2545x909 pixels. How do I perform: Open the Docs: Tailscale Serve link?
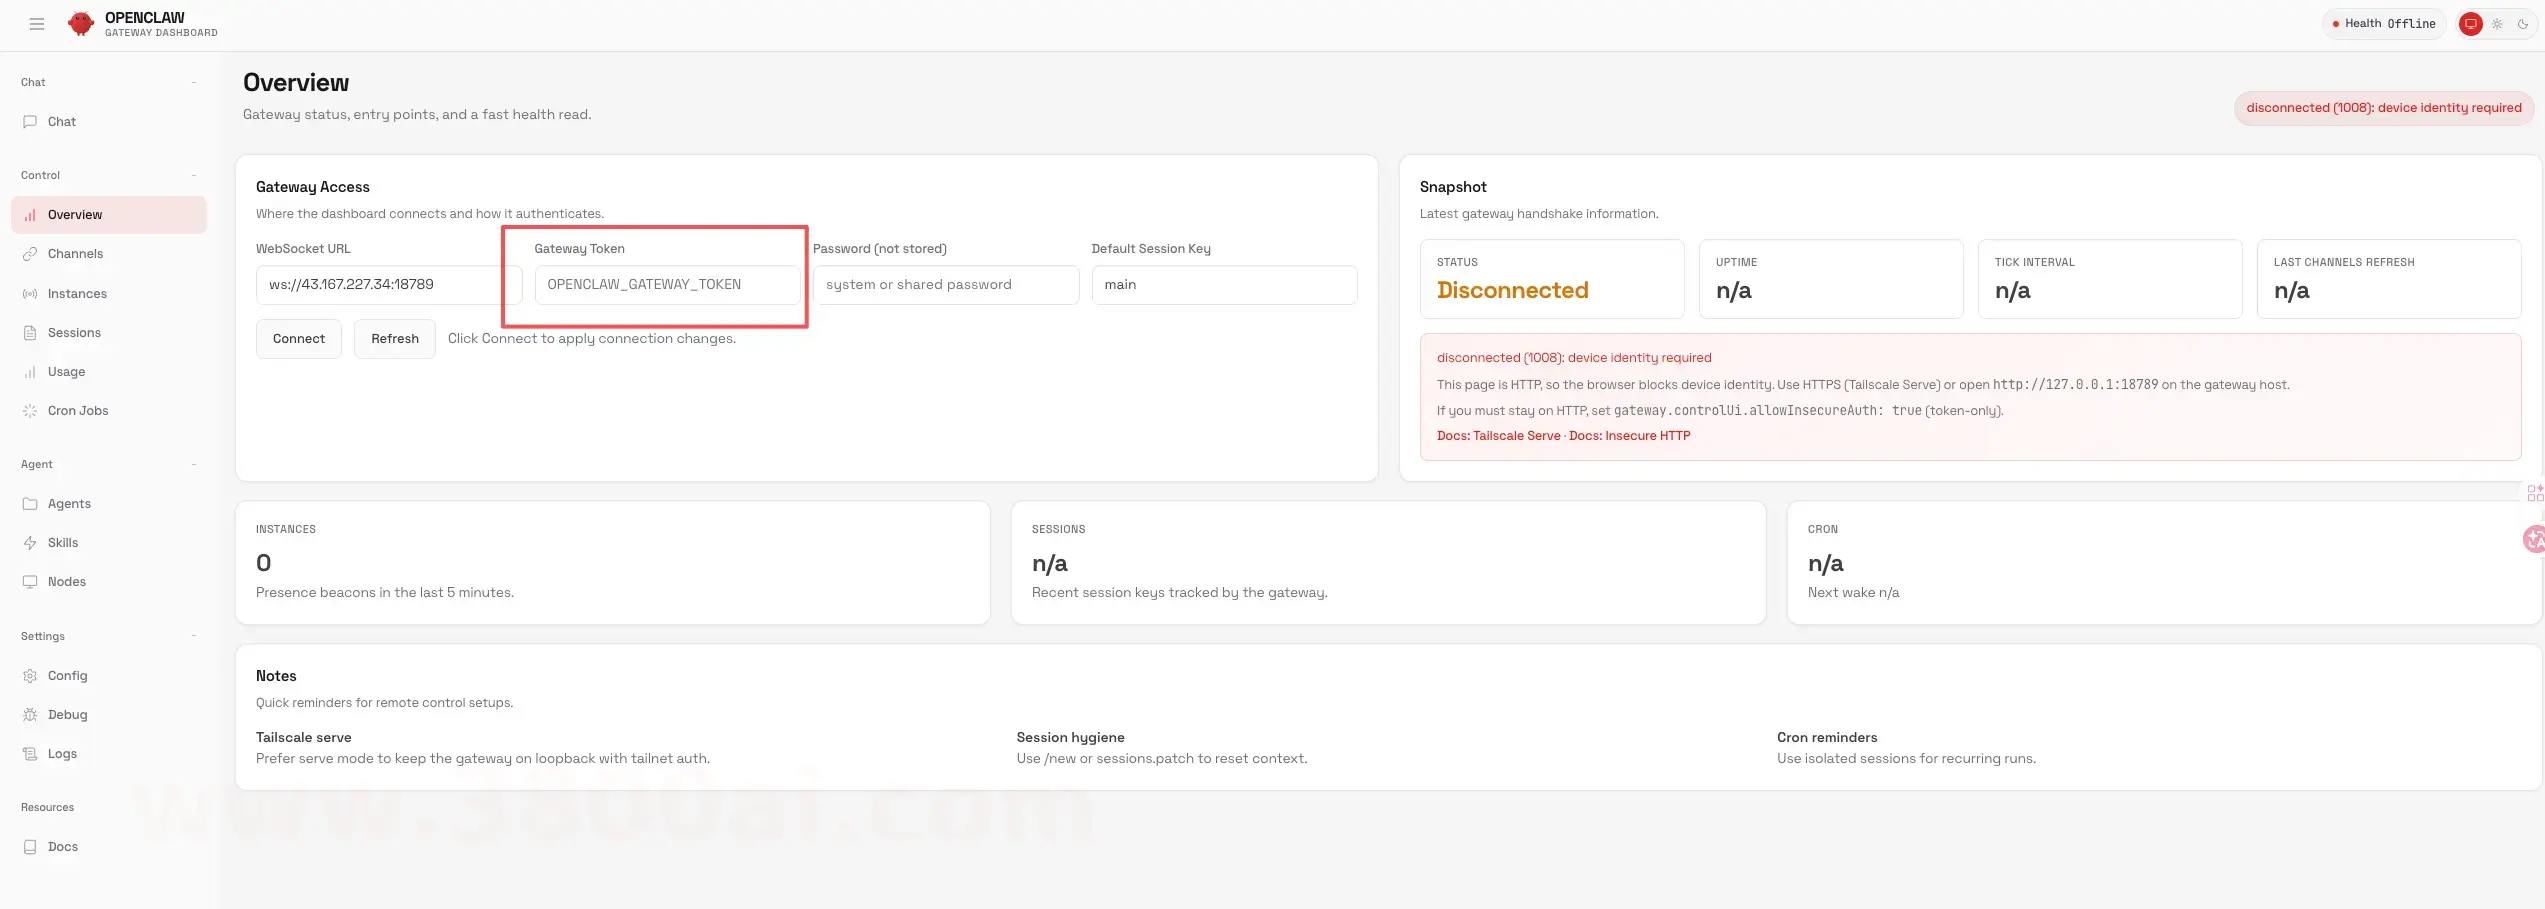pyautogui.click(x=1498, y=436)
